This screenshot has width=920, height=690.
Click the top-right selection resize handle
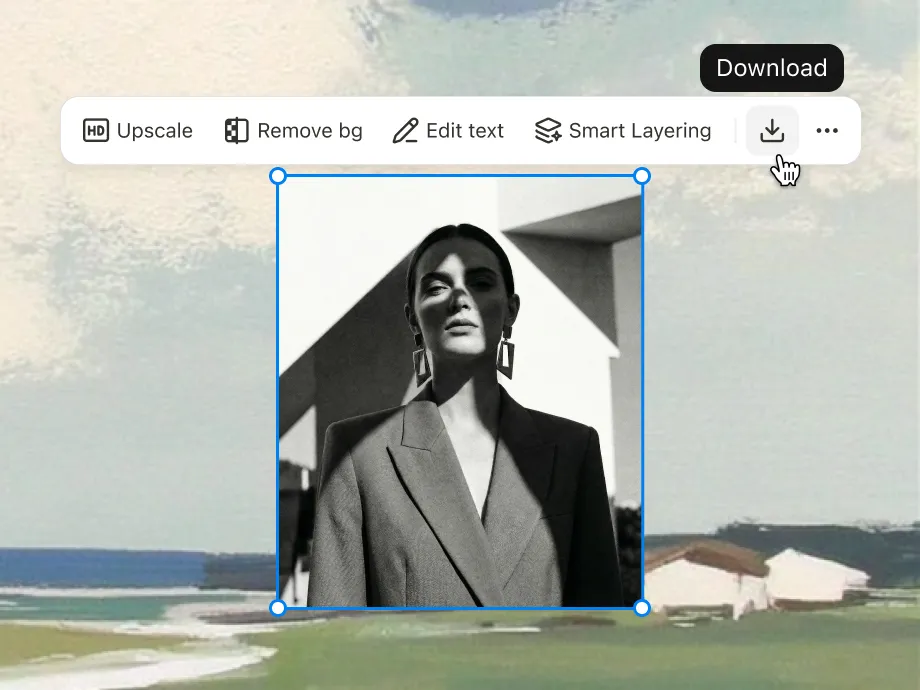tap(642, 176)
